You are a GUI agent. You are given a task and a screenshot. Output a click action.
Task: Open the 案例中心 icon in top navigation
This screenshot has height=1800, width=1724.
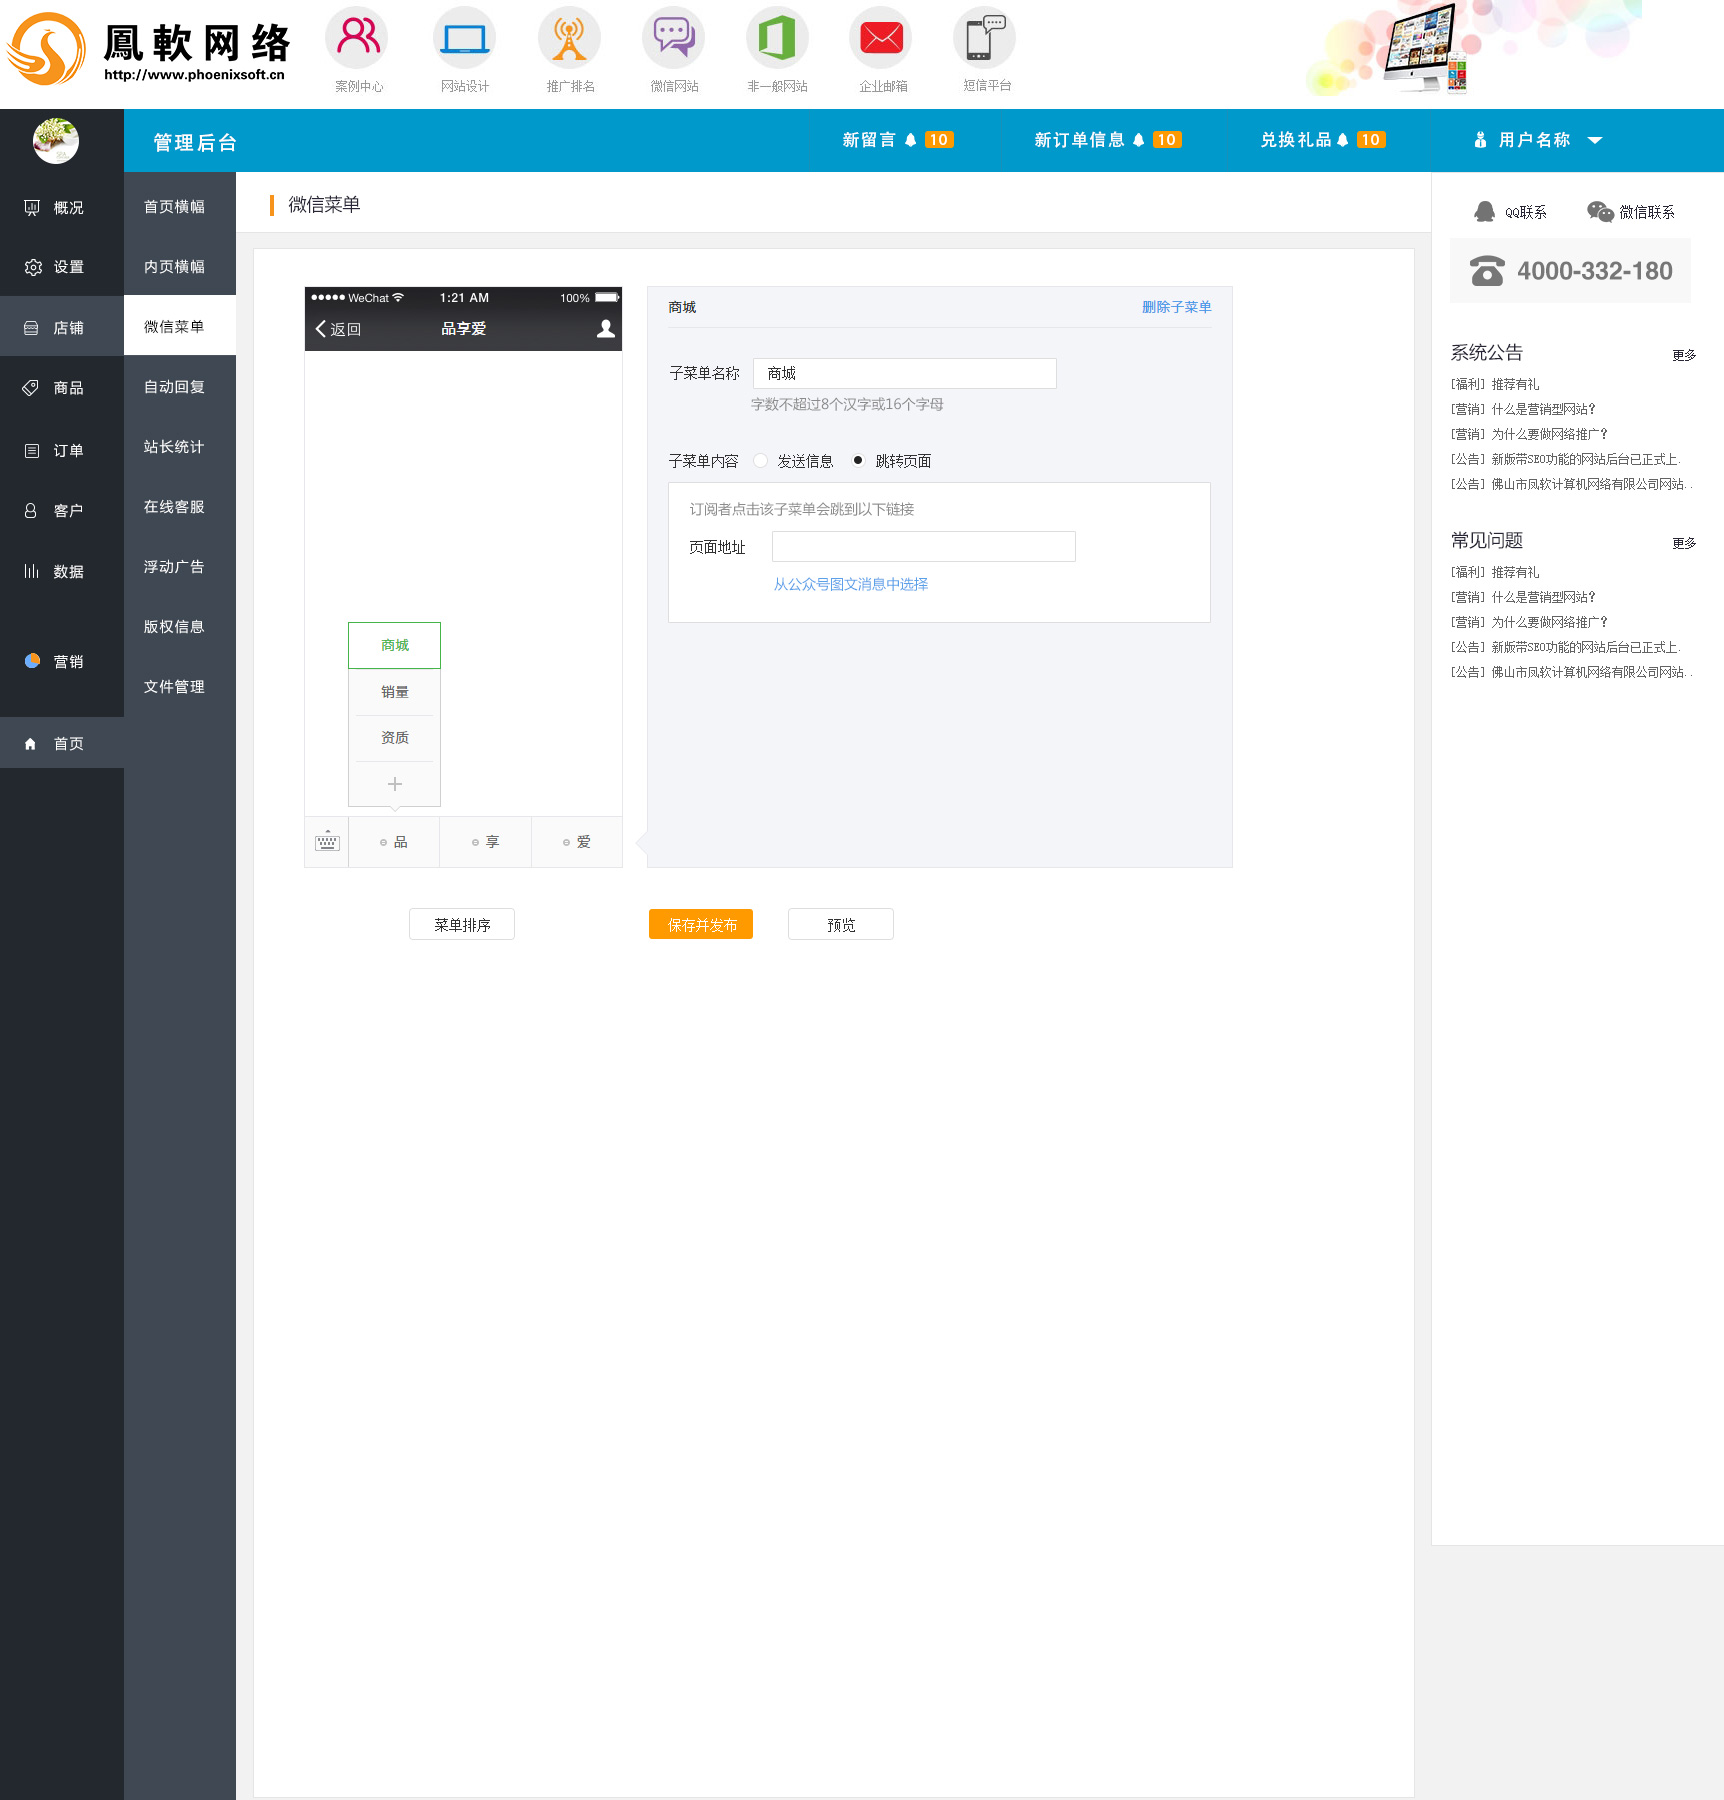[x=357, y=38]
